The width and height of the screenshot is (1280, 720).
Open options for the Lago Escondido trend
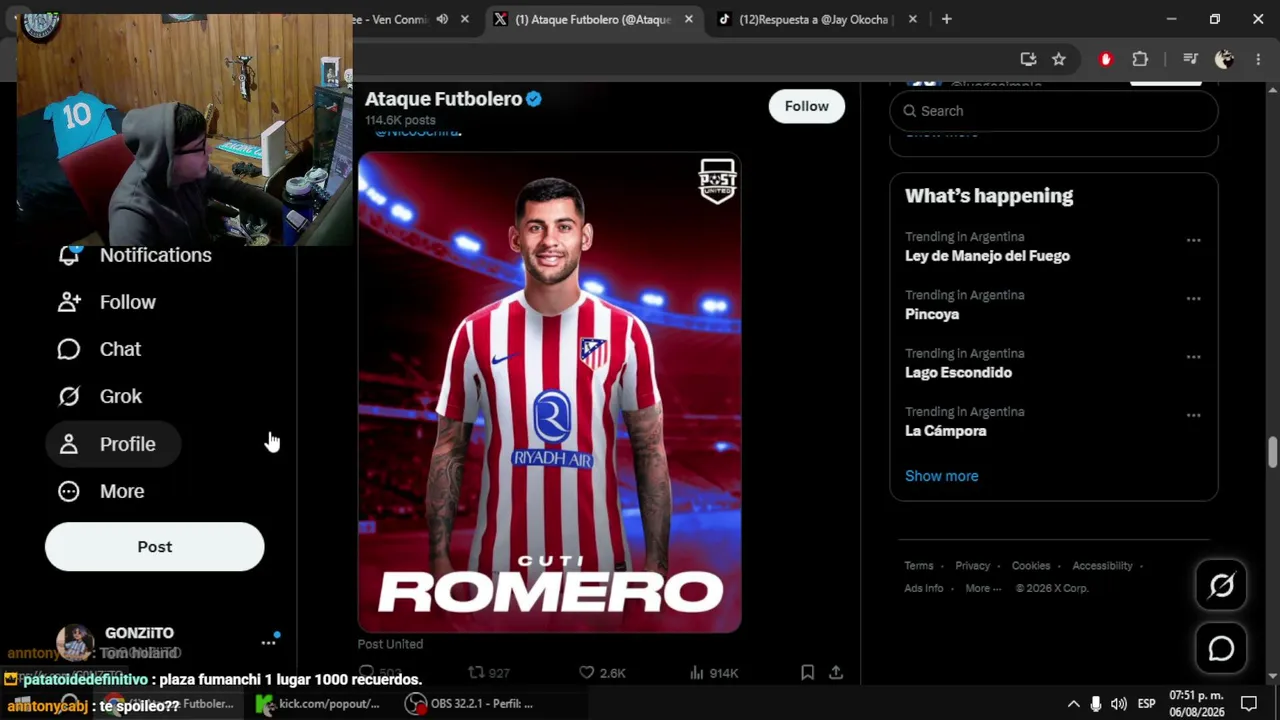tap(1193, 357)
